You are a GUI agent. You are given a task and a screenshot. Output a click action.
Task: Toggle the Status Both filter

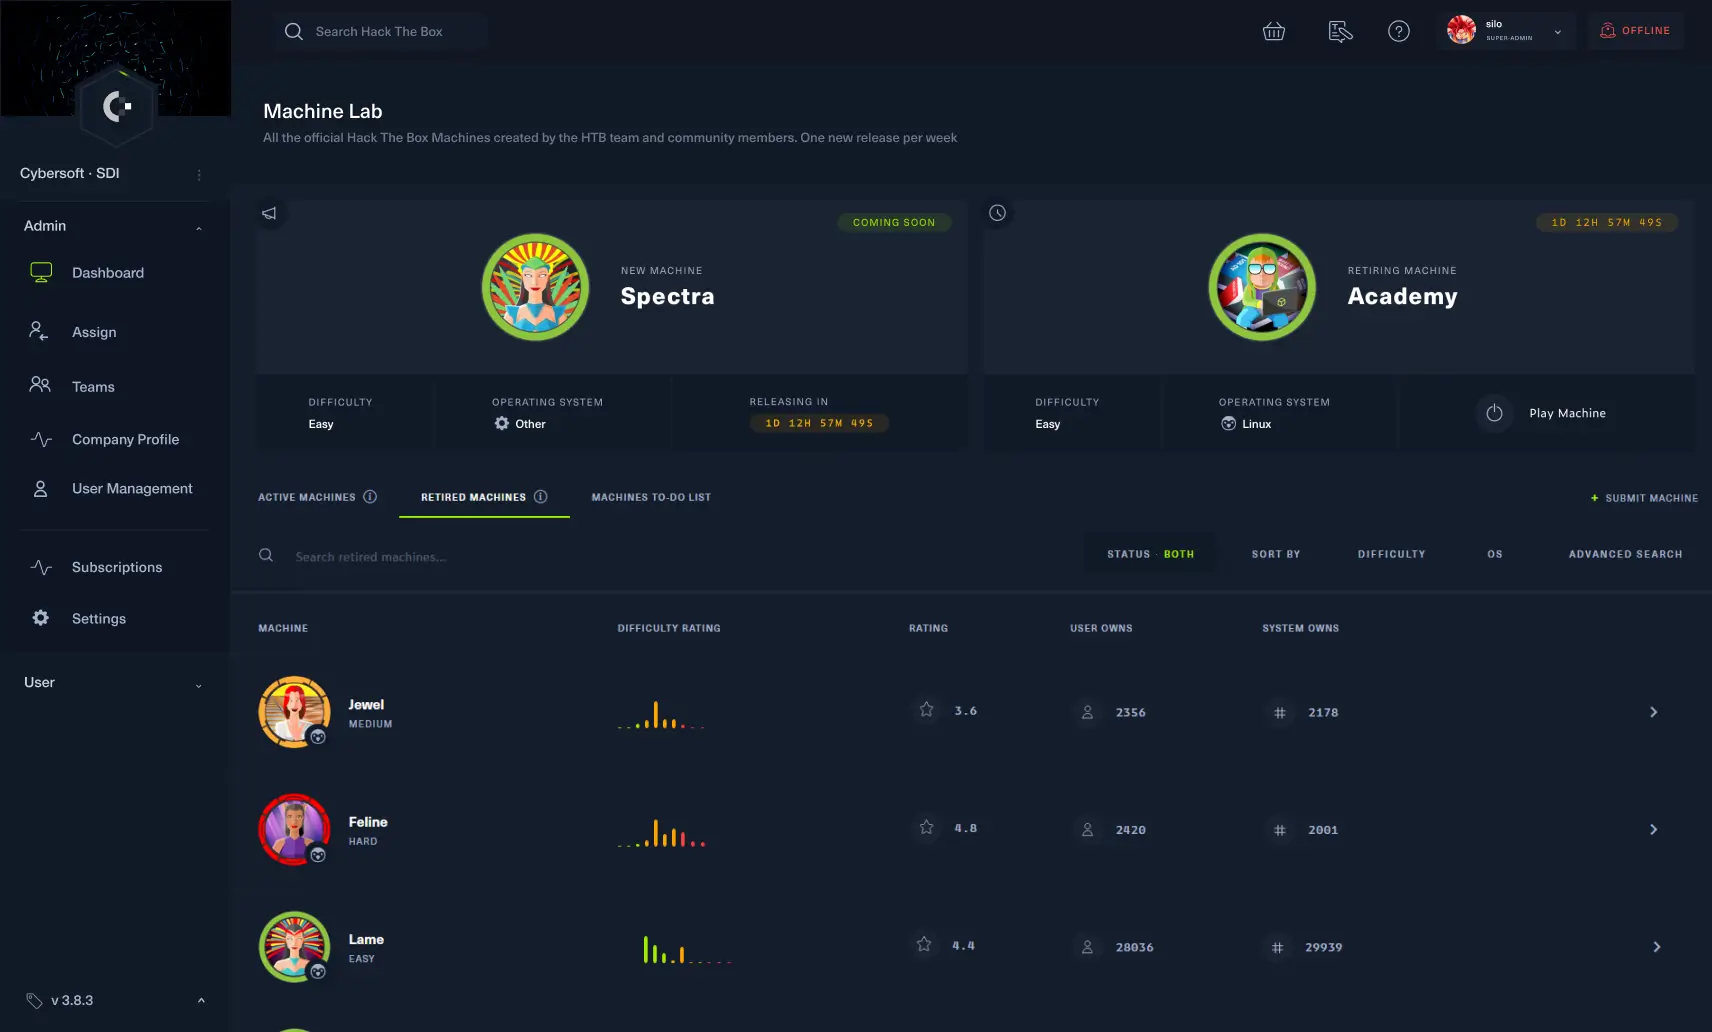click(x=1150, y=554)
